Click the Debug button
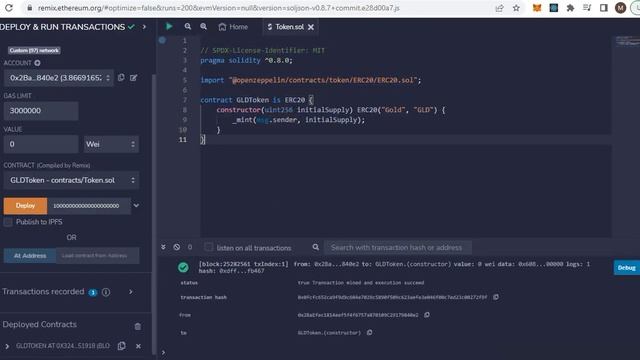Screen dimensions: 640x360 point(627,268)
